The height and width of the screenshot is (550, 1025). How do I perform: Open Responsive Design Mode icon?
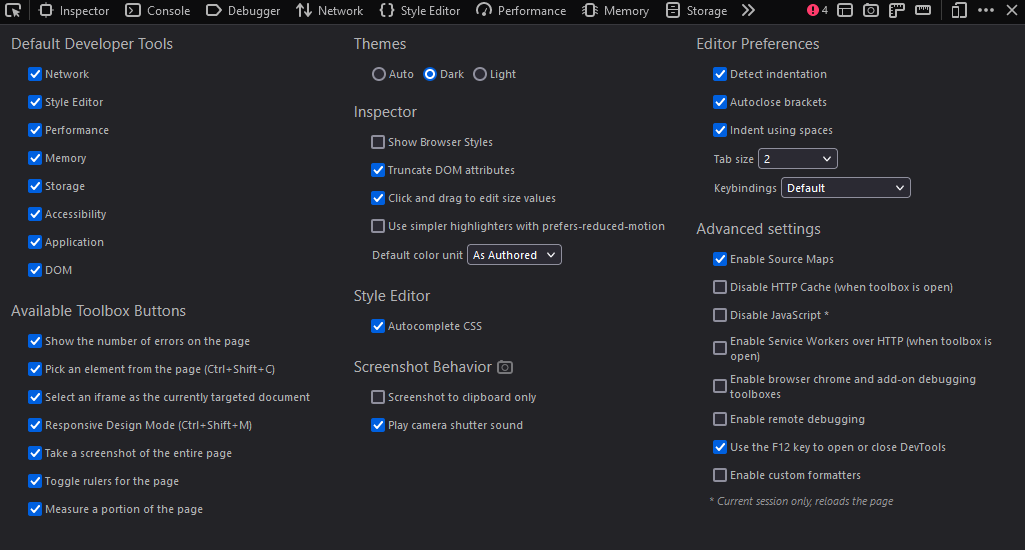(959, 11)
